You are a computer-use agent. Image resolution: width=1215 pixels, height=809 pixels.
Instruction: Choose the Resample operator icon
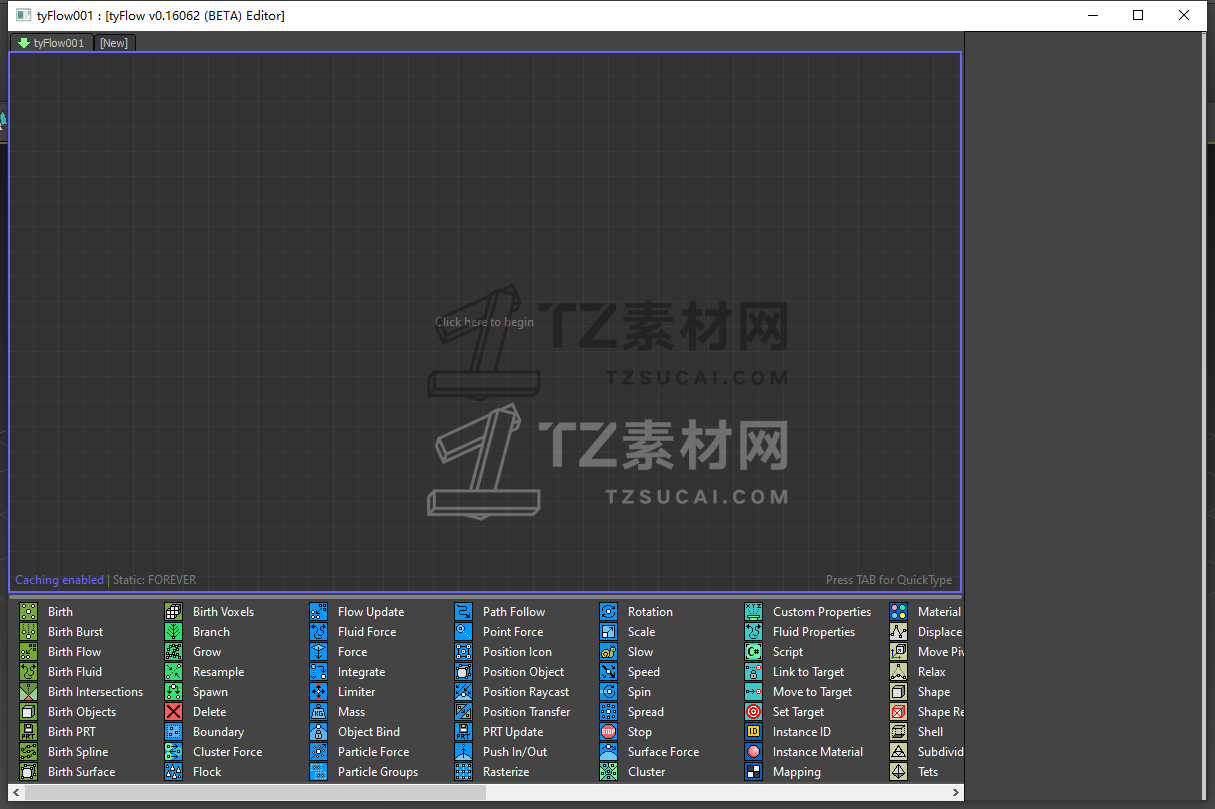[x=173, y=671]
